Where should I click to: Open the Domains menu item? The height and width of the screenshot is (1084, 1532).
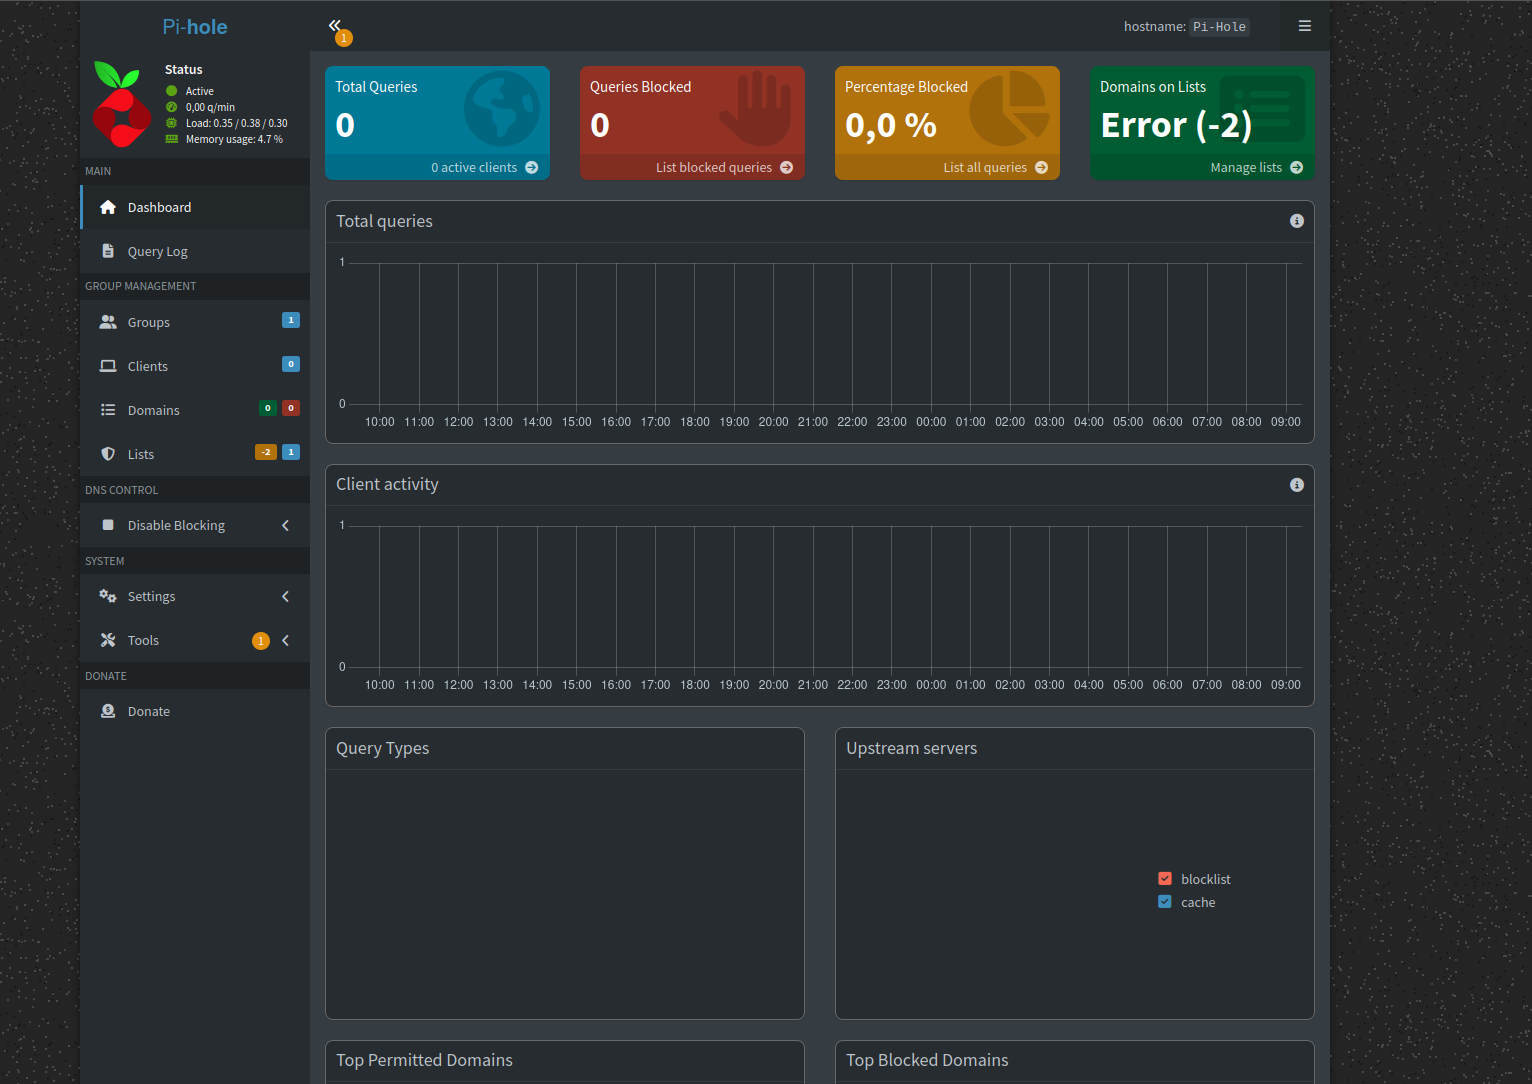coord(195,410)
